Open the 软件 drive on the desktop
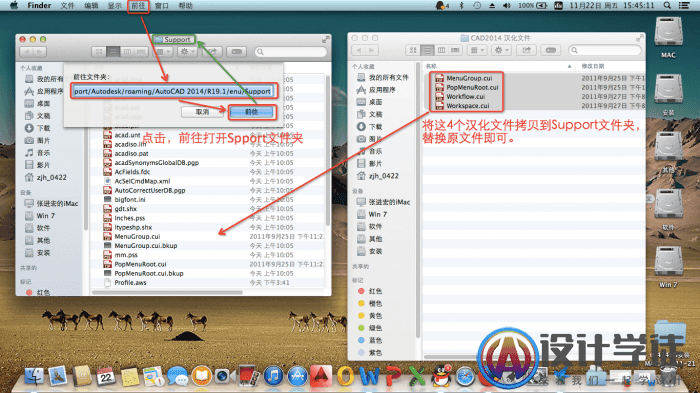 pos(668,210)
